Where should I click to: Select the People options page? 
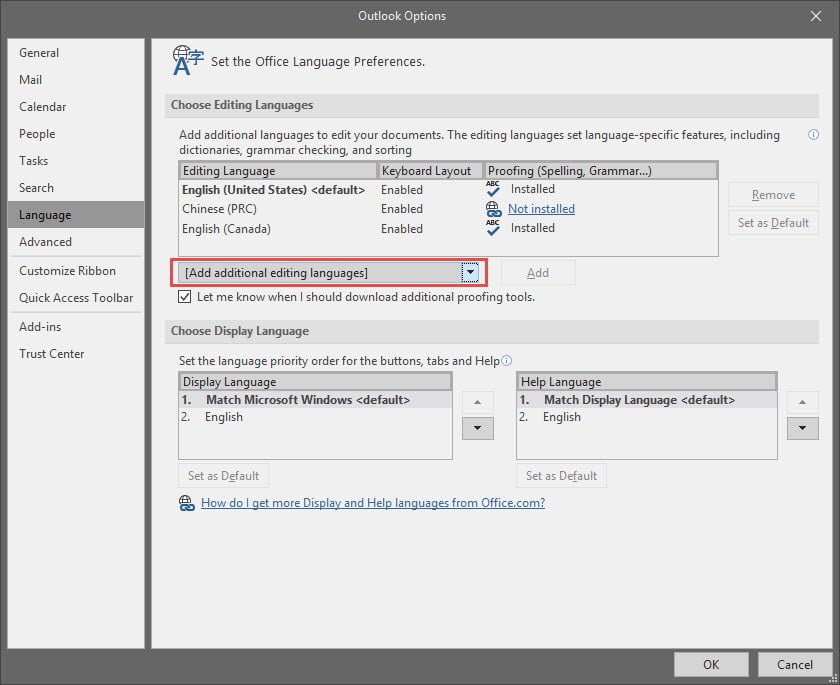(76, 134)
